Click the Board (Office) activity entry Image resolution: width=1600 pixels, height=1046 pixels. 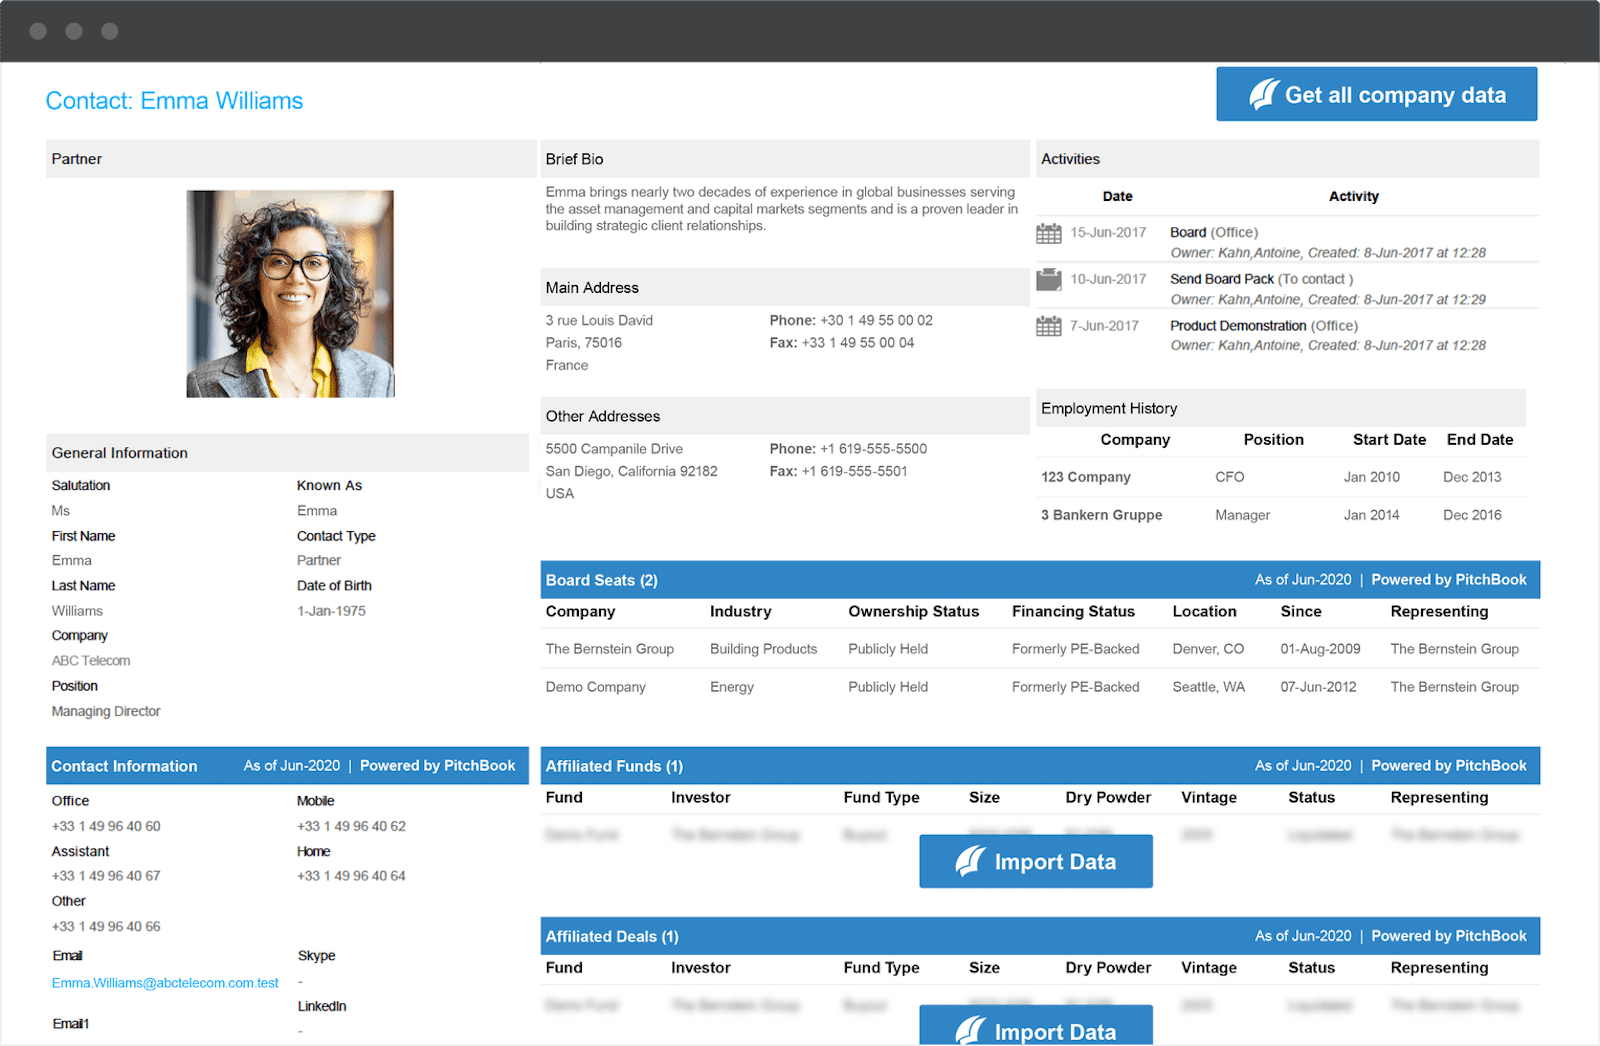point(1213,231)
